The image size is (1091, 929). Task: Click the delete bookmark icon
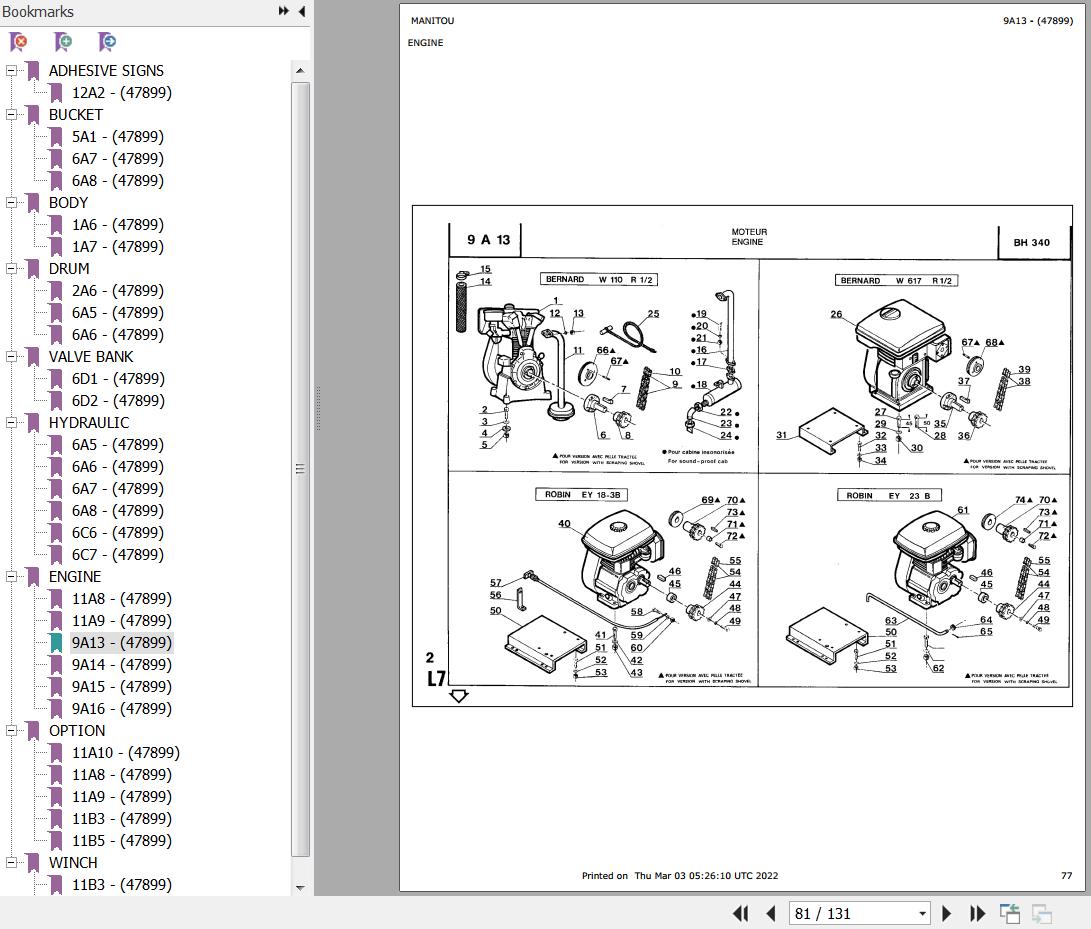coord(19,42)
